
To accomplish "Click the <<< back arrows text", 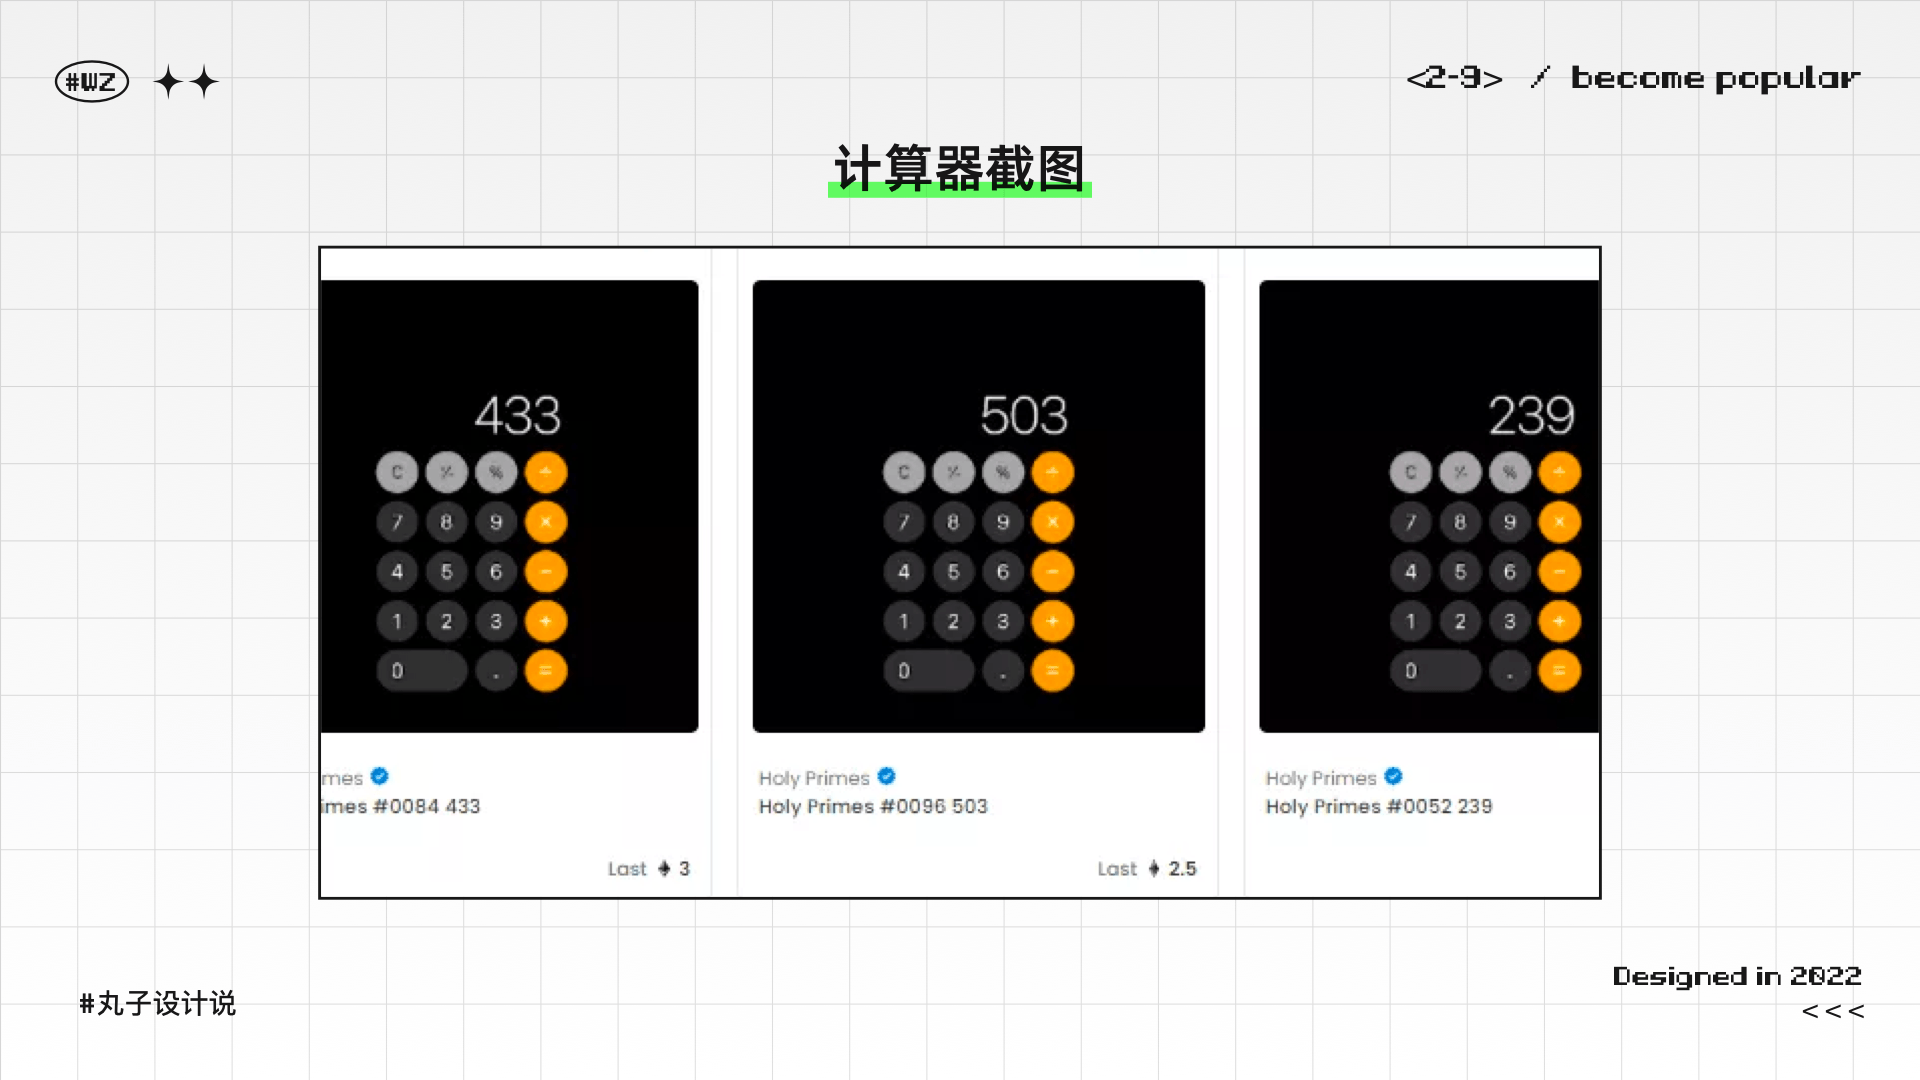I will click(1833, 1011).
